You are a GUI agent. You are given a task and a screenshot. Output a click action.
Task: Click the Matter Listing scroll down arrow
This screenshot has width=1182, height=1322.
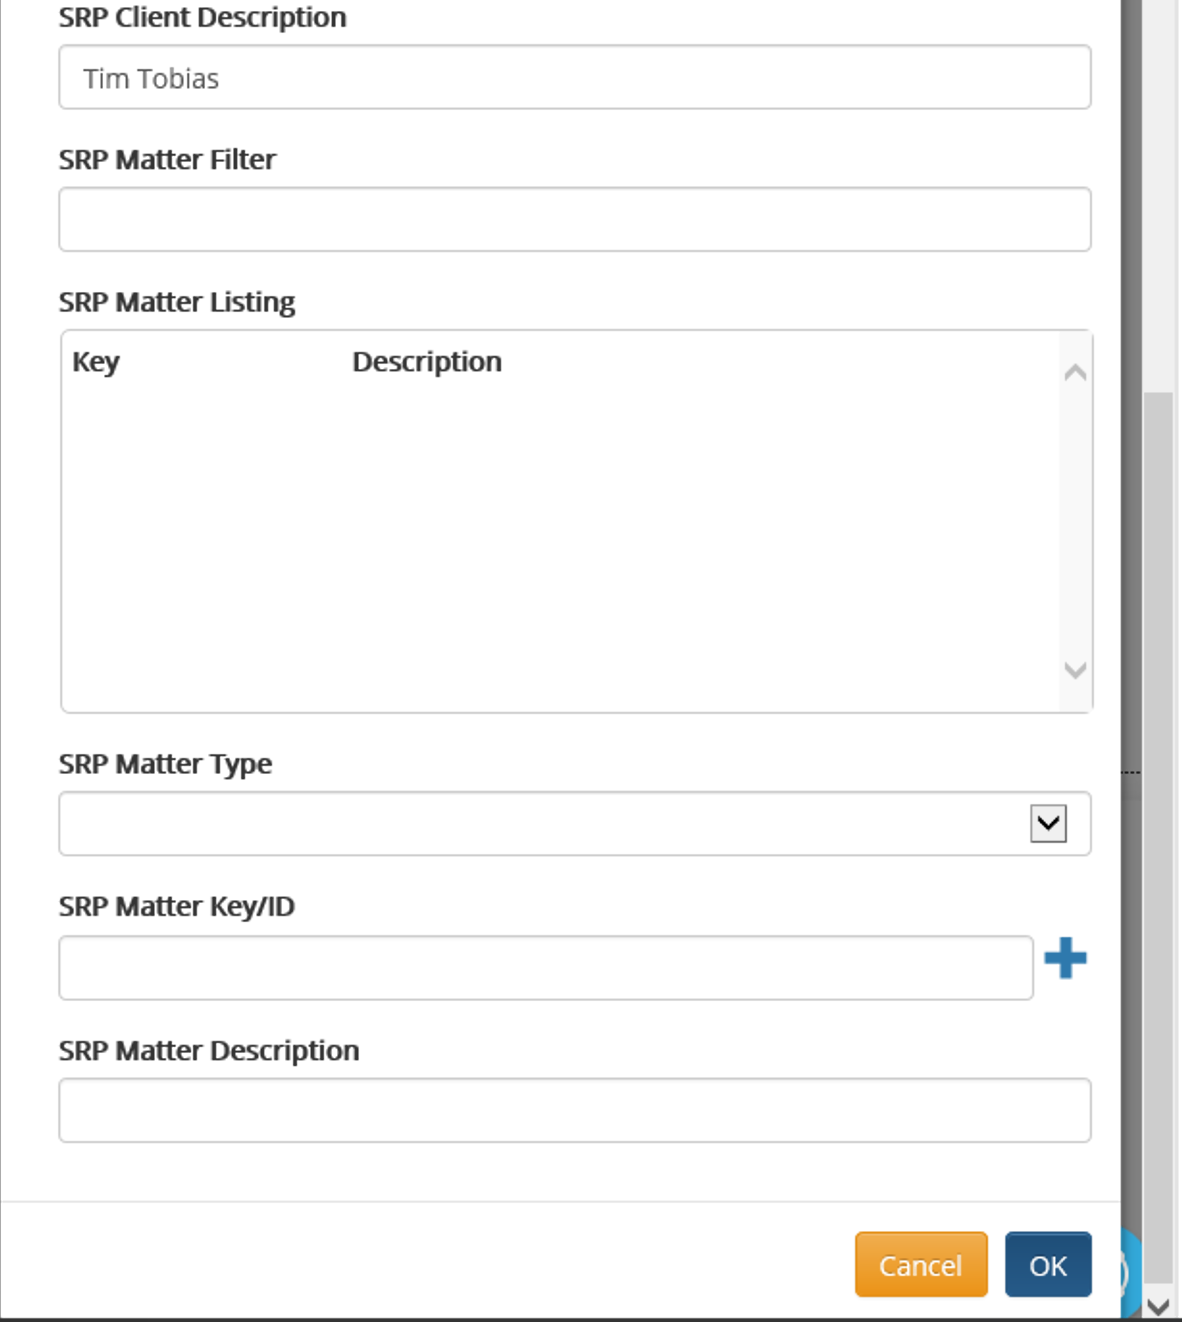click(x=1075, y=670)
